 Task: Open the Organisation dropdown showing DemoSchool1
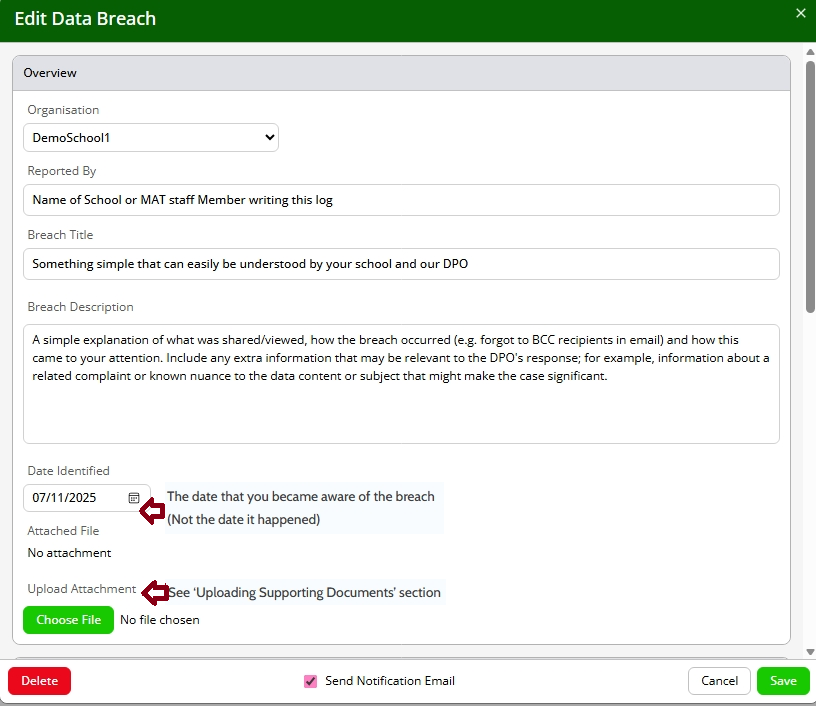(151, 138)
